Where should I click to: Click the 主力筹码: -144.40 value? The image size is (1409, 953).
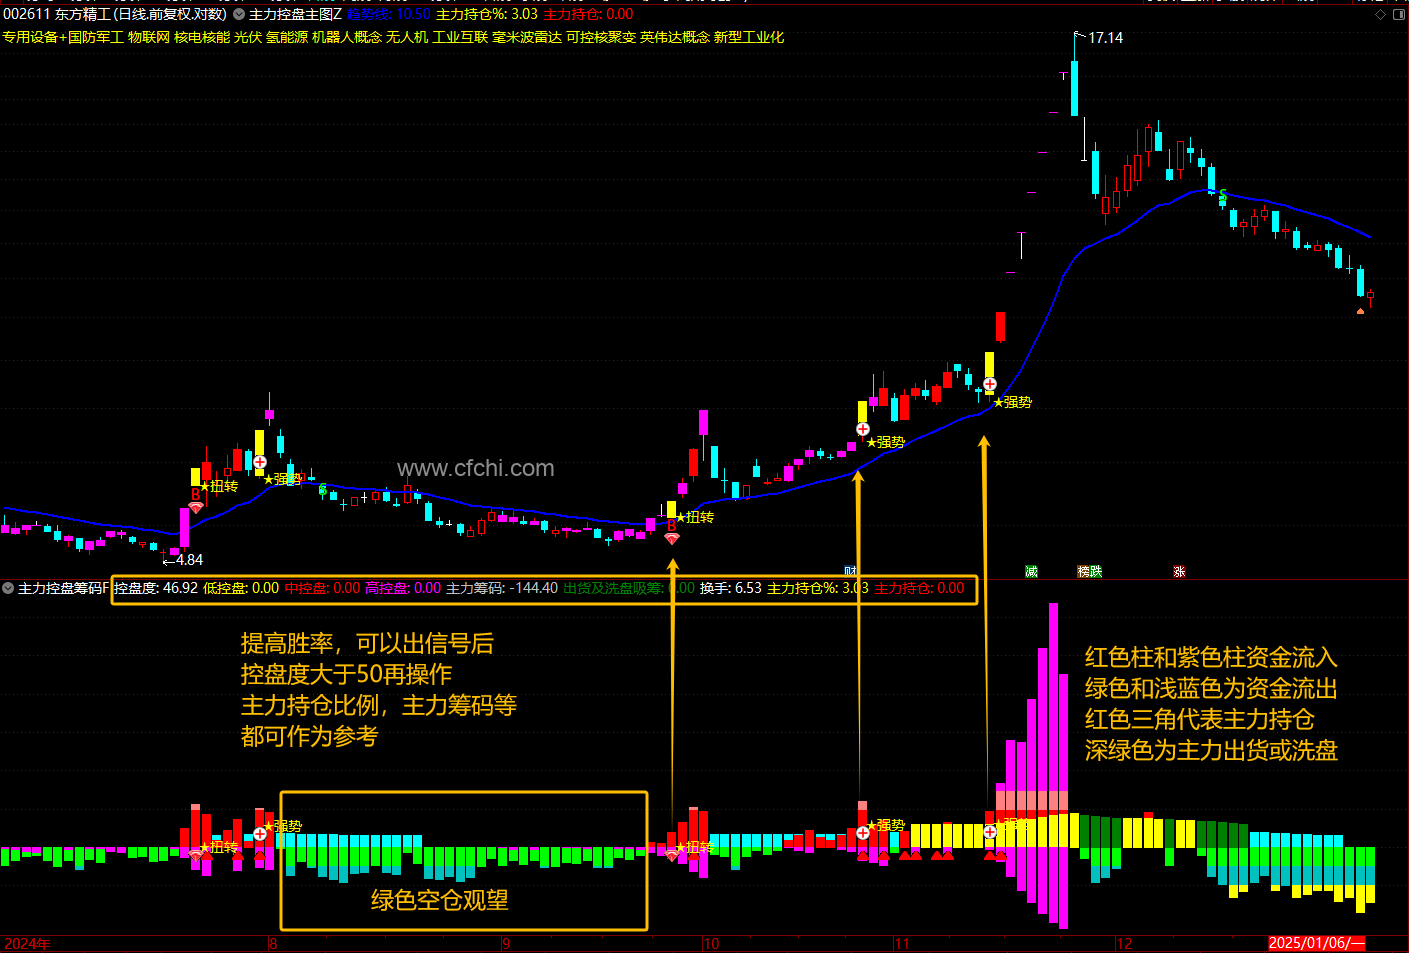[502, 588]
